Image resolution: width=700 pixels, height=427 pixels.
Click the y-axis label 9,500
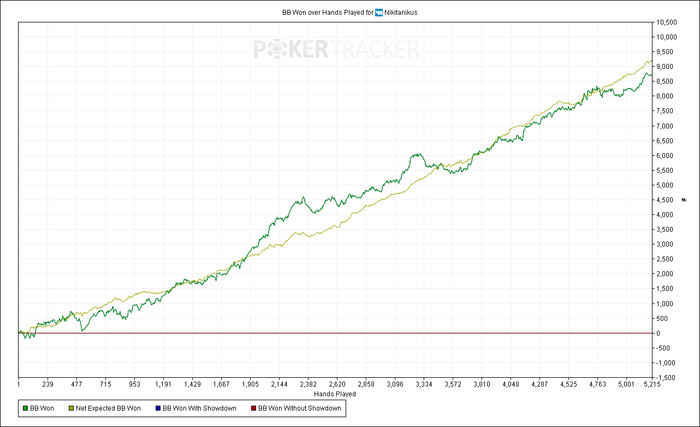[x=665, y=52]
